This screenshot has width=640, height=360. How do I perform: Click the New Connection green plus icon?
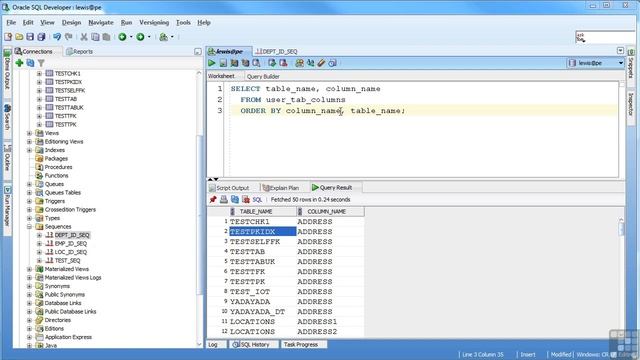click(x=19, y=63)
